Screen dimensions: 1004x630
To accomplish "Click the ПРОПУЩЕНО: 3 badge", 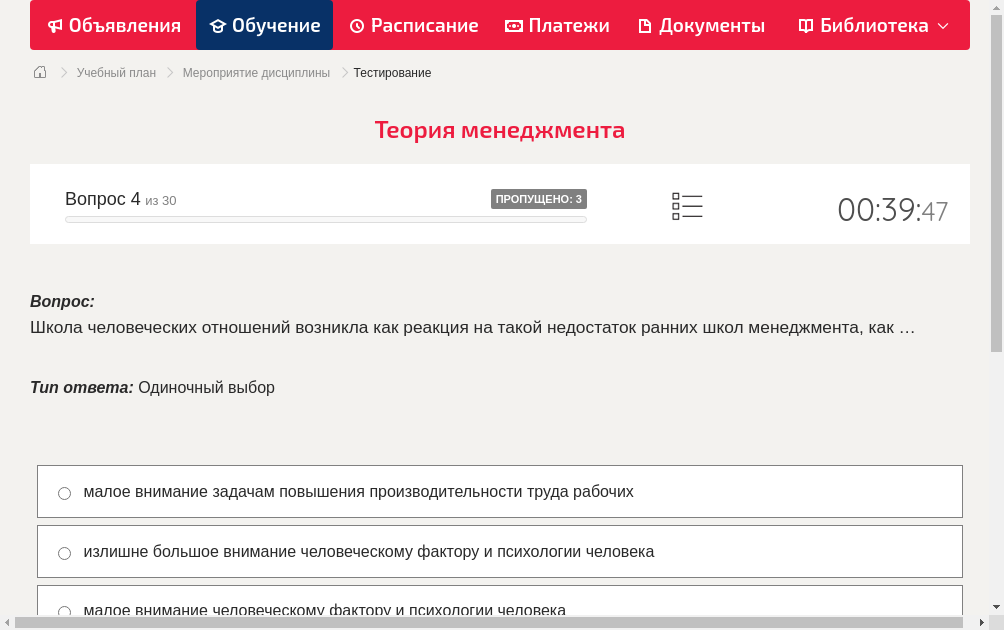I will click(540, 198).
